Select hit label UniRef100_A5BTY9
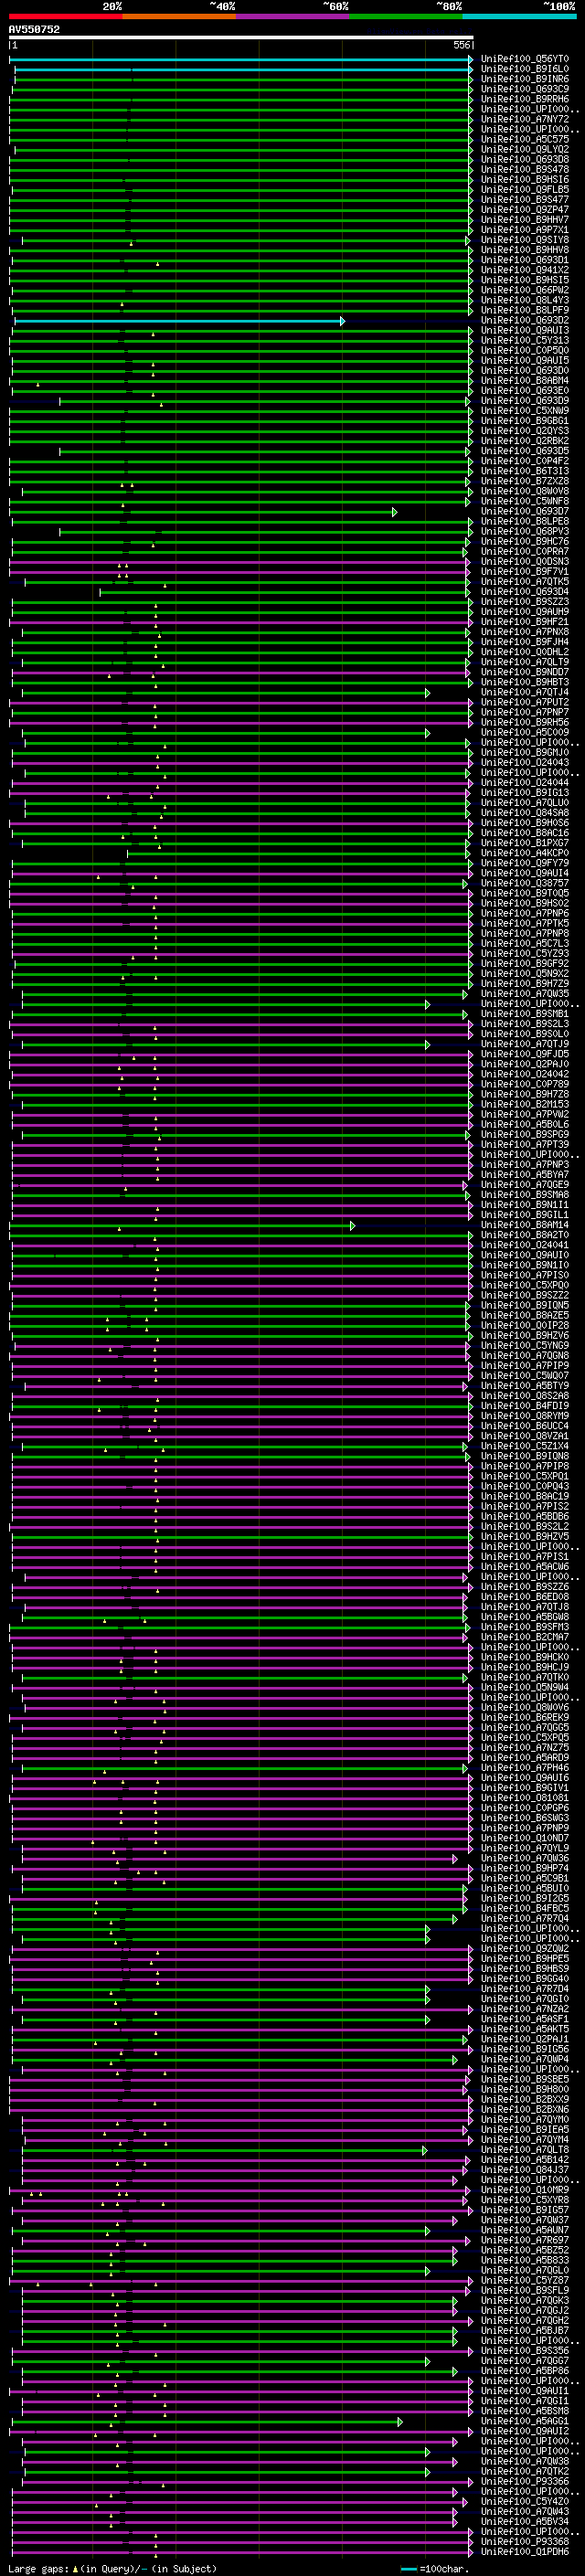The width and height of the screenshot is (585, 2576). tap(524, 1385)
